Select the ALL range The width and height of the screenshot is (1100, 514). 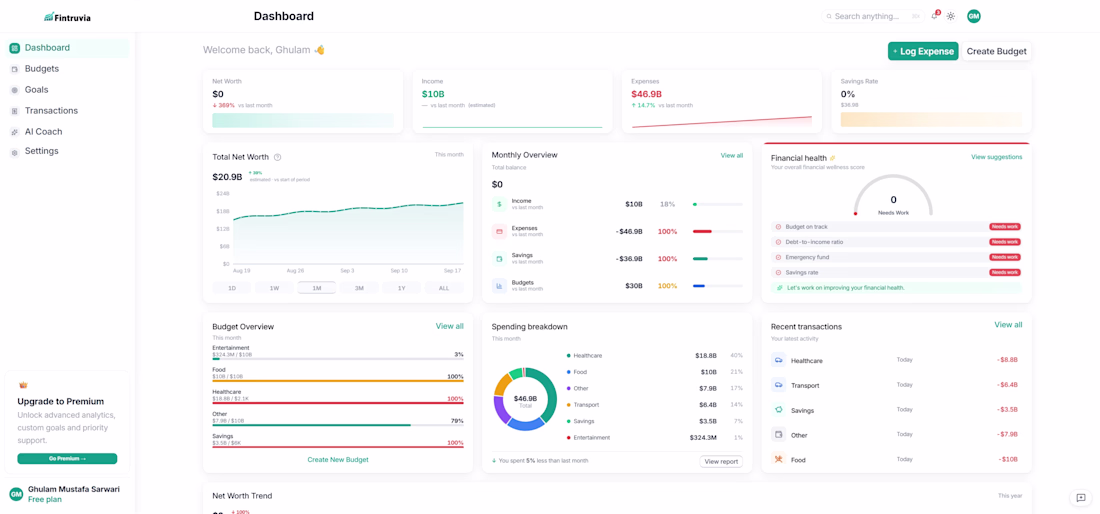pos(443,288)
